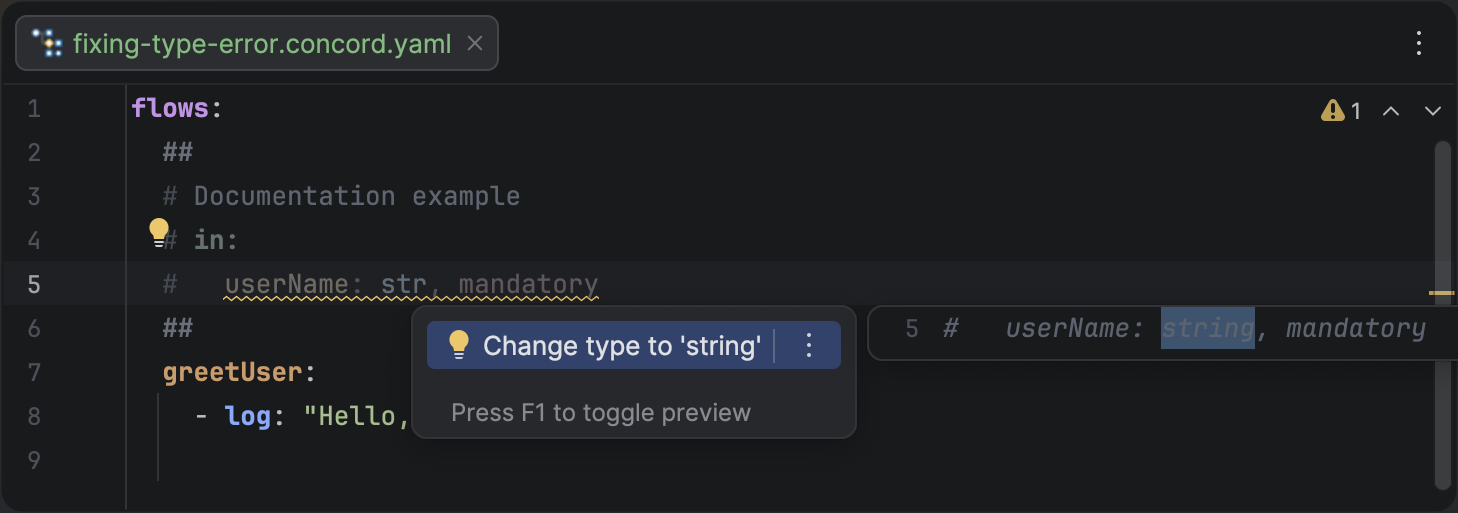The image size is (1458, 513).
Task: Apply the "Change type to 'string'" fix
Action: click(x=621, y=346)
